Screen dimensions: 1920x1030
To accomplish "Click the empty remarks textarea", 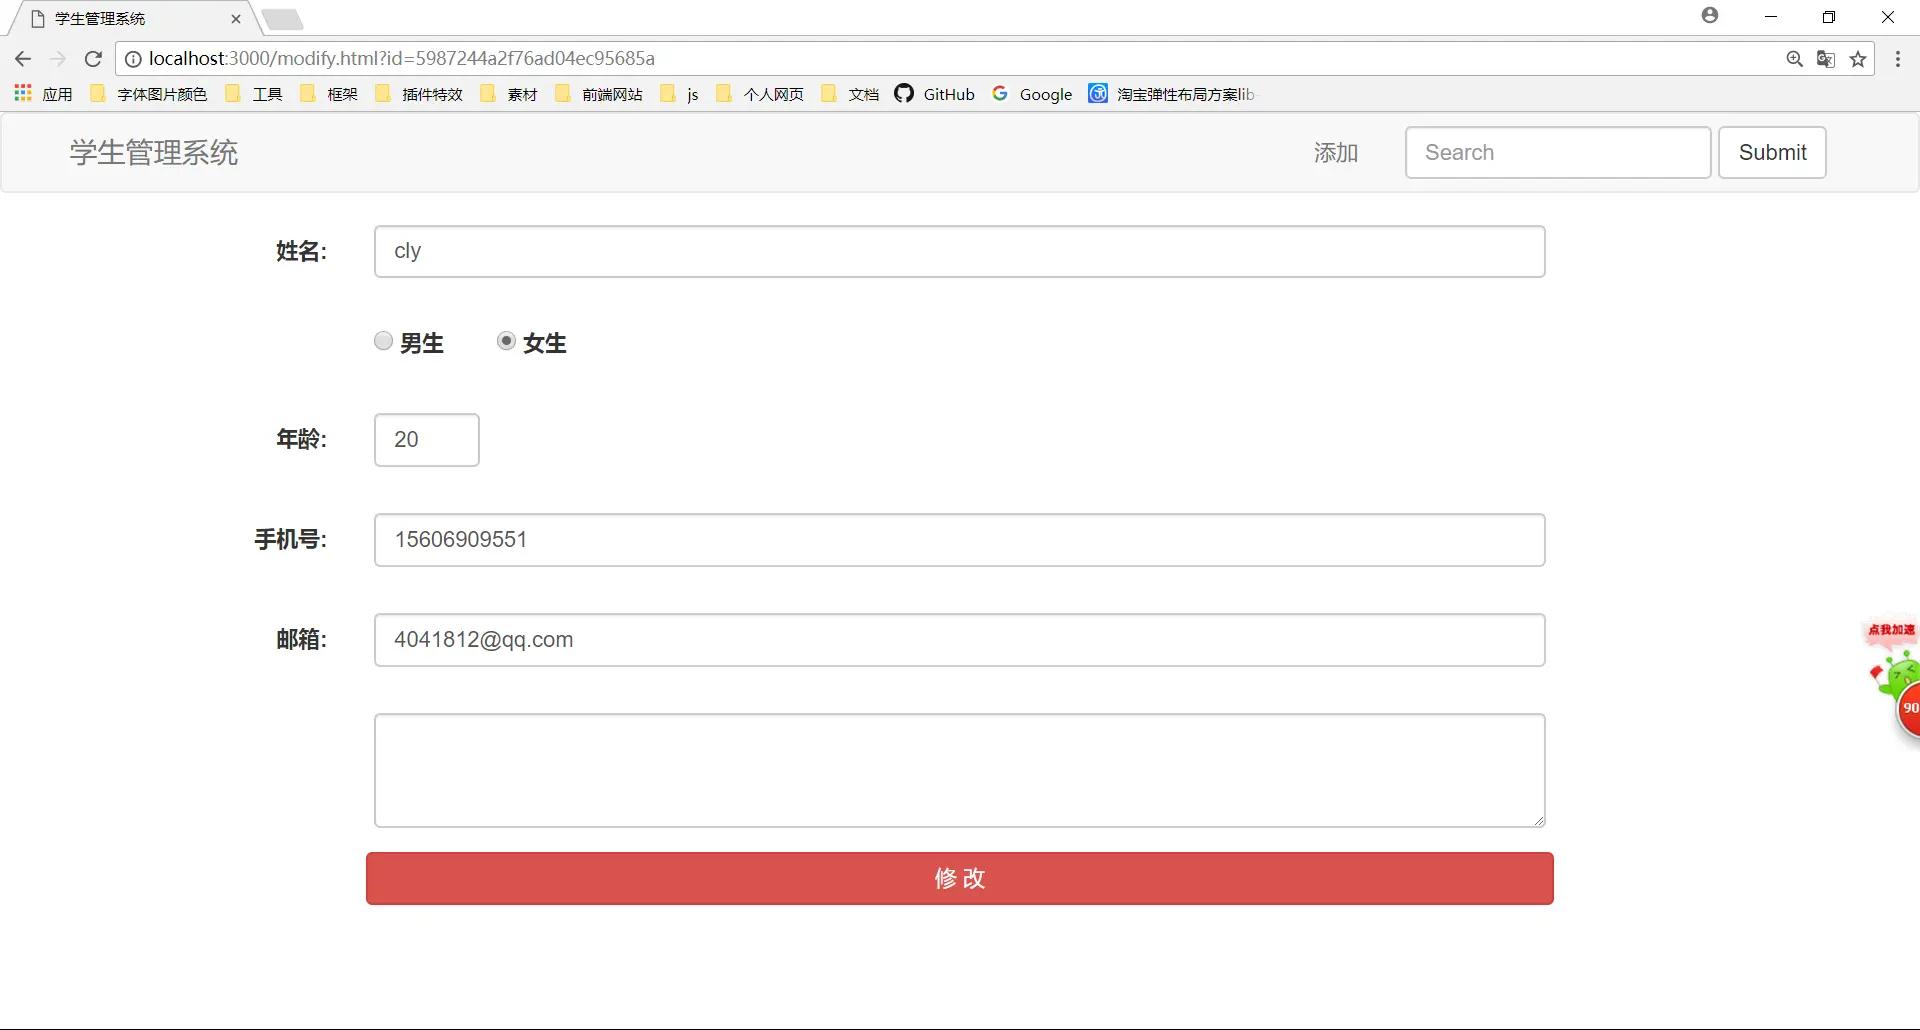I will [960, 771].
